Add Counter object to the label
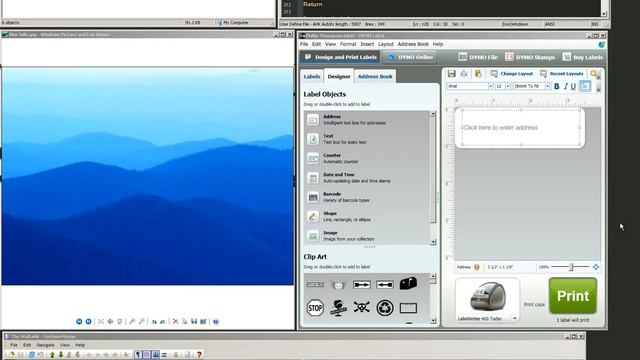The width and height of the screenshot is (640, 360). tap(367, 158)
